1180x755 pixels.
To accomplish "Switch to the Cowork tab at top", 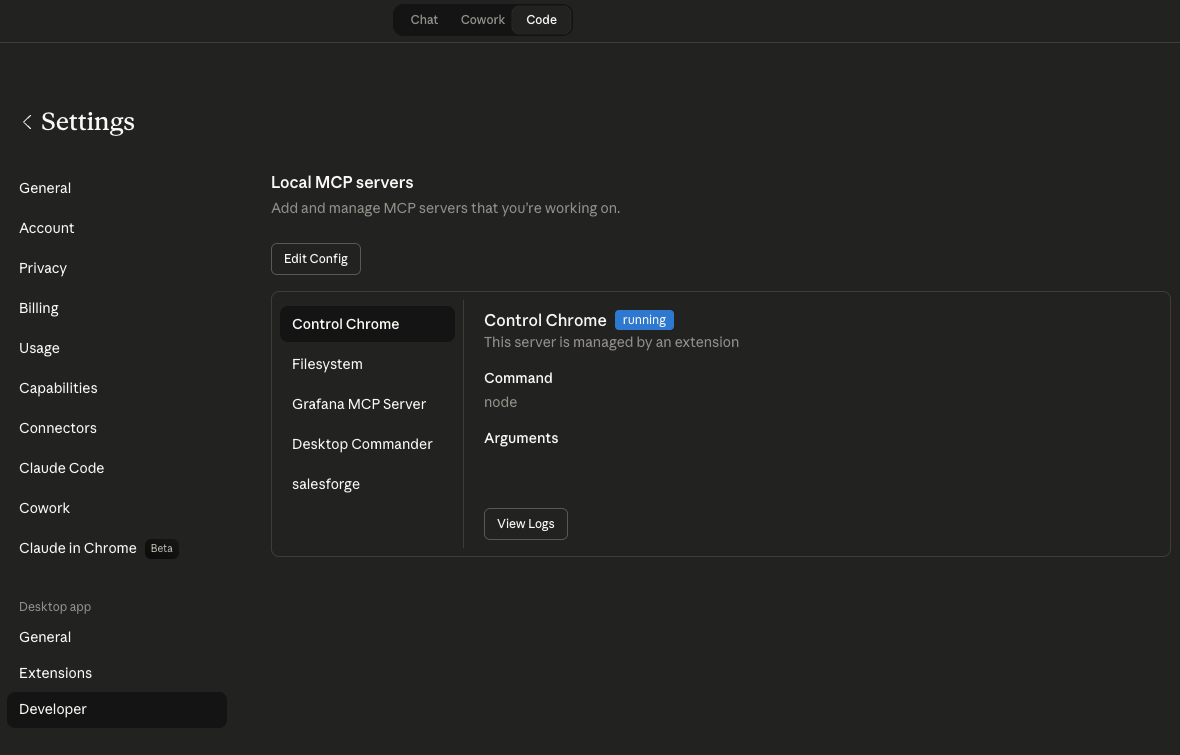I will [x=482, y=20].
